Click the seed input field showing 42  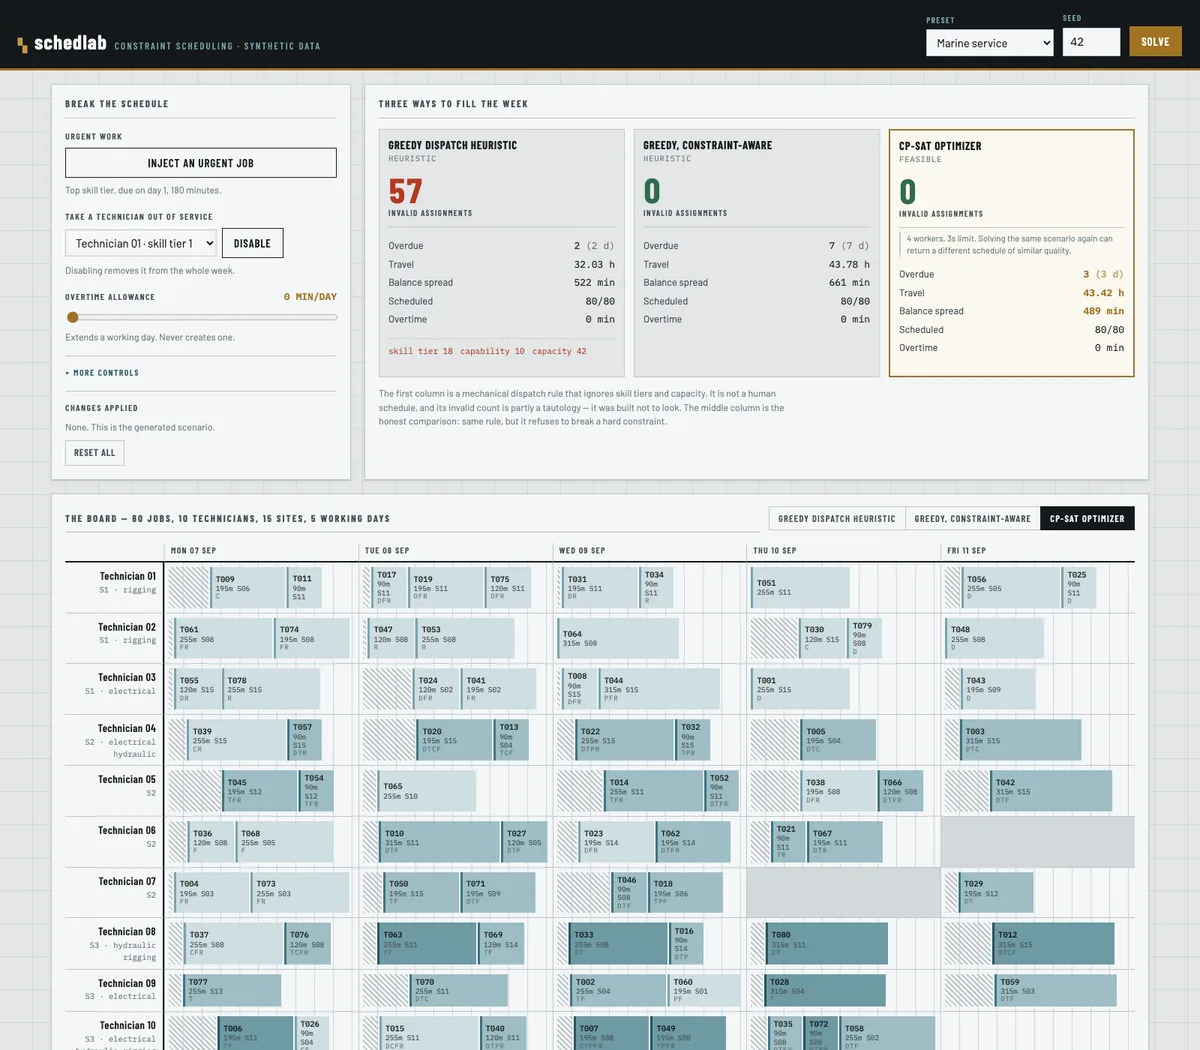pyautogui.click(x=1091, y=42)
